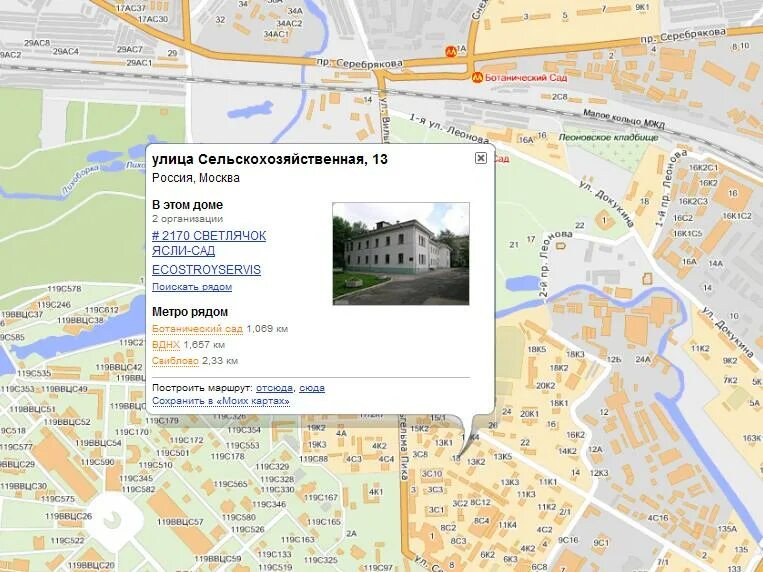Click building label 24А

(643, 359)
